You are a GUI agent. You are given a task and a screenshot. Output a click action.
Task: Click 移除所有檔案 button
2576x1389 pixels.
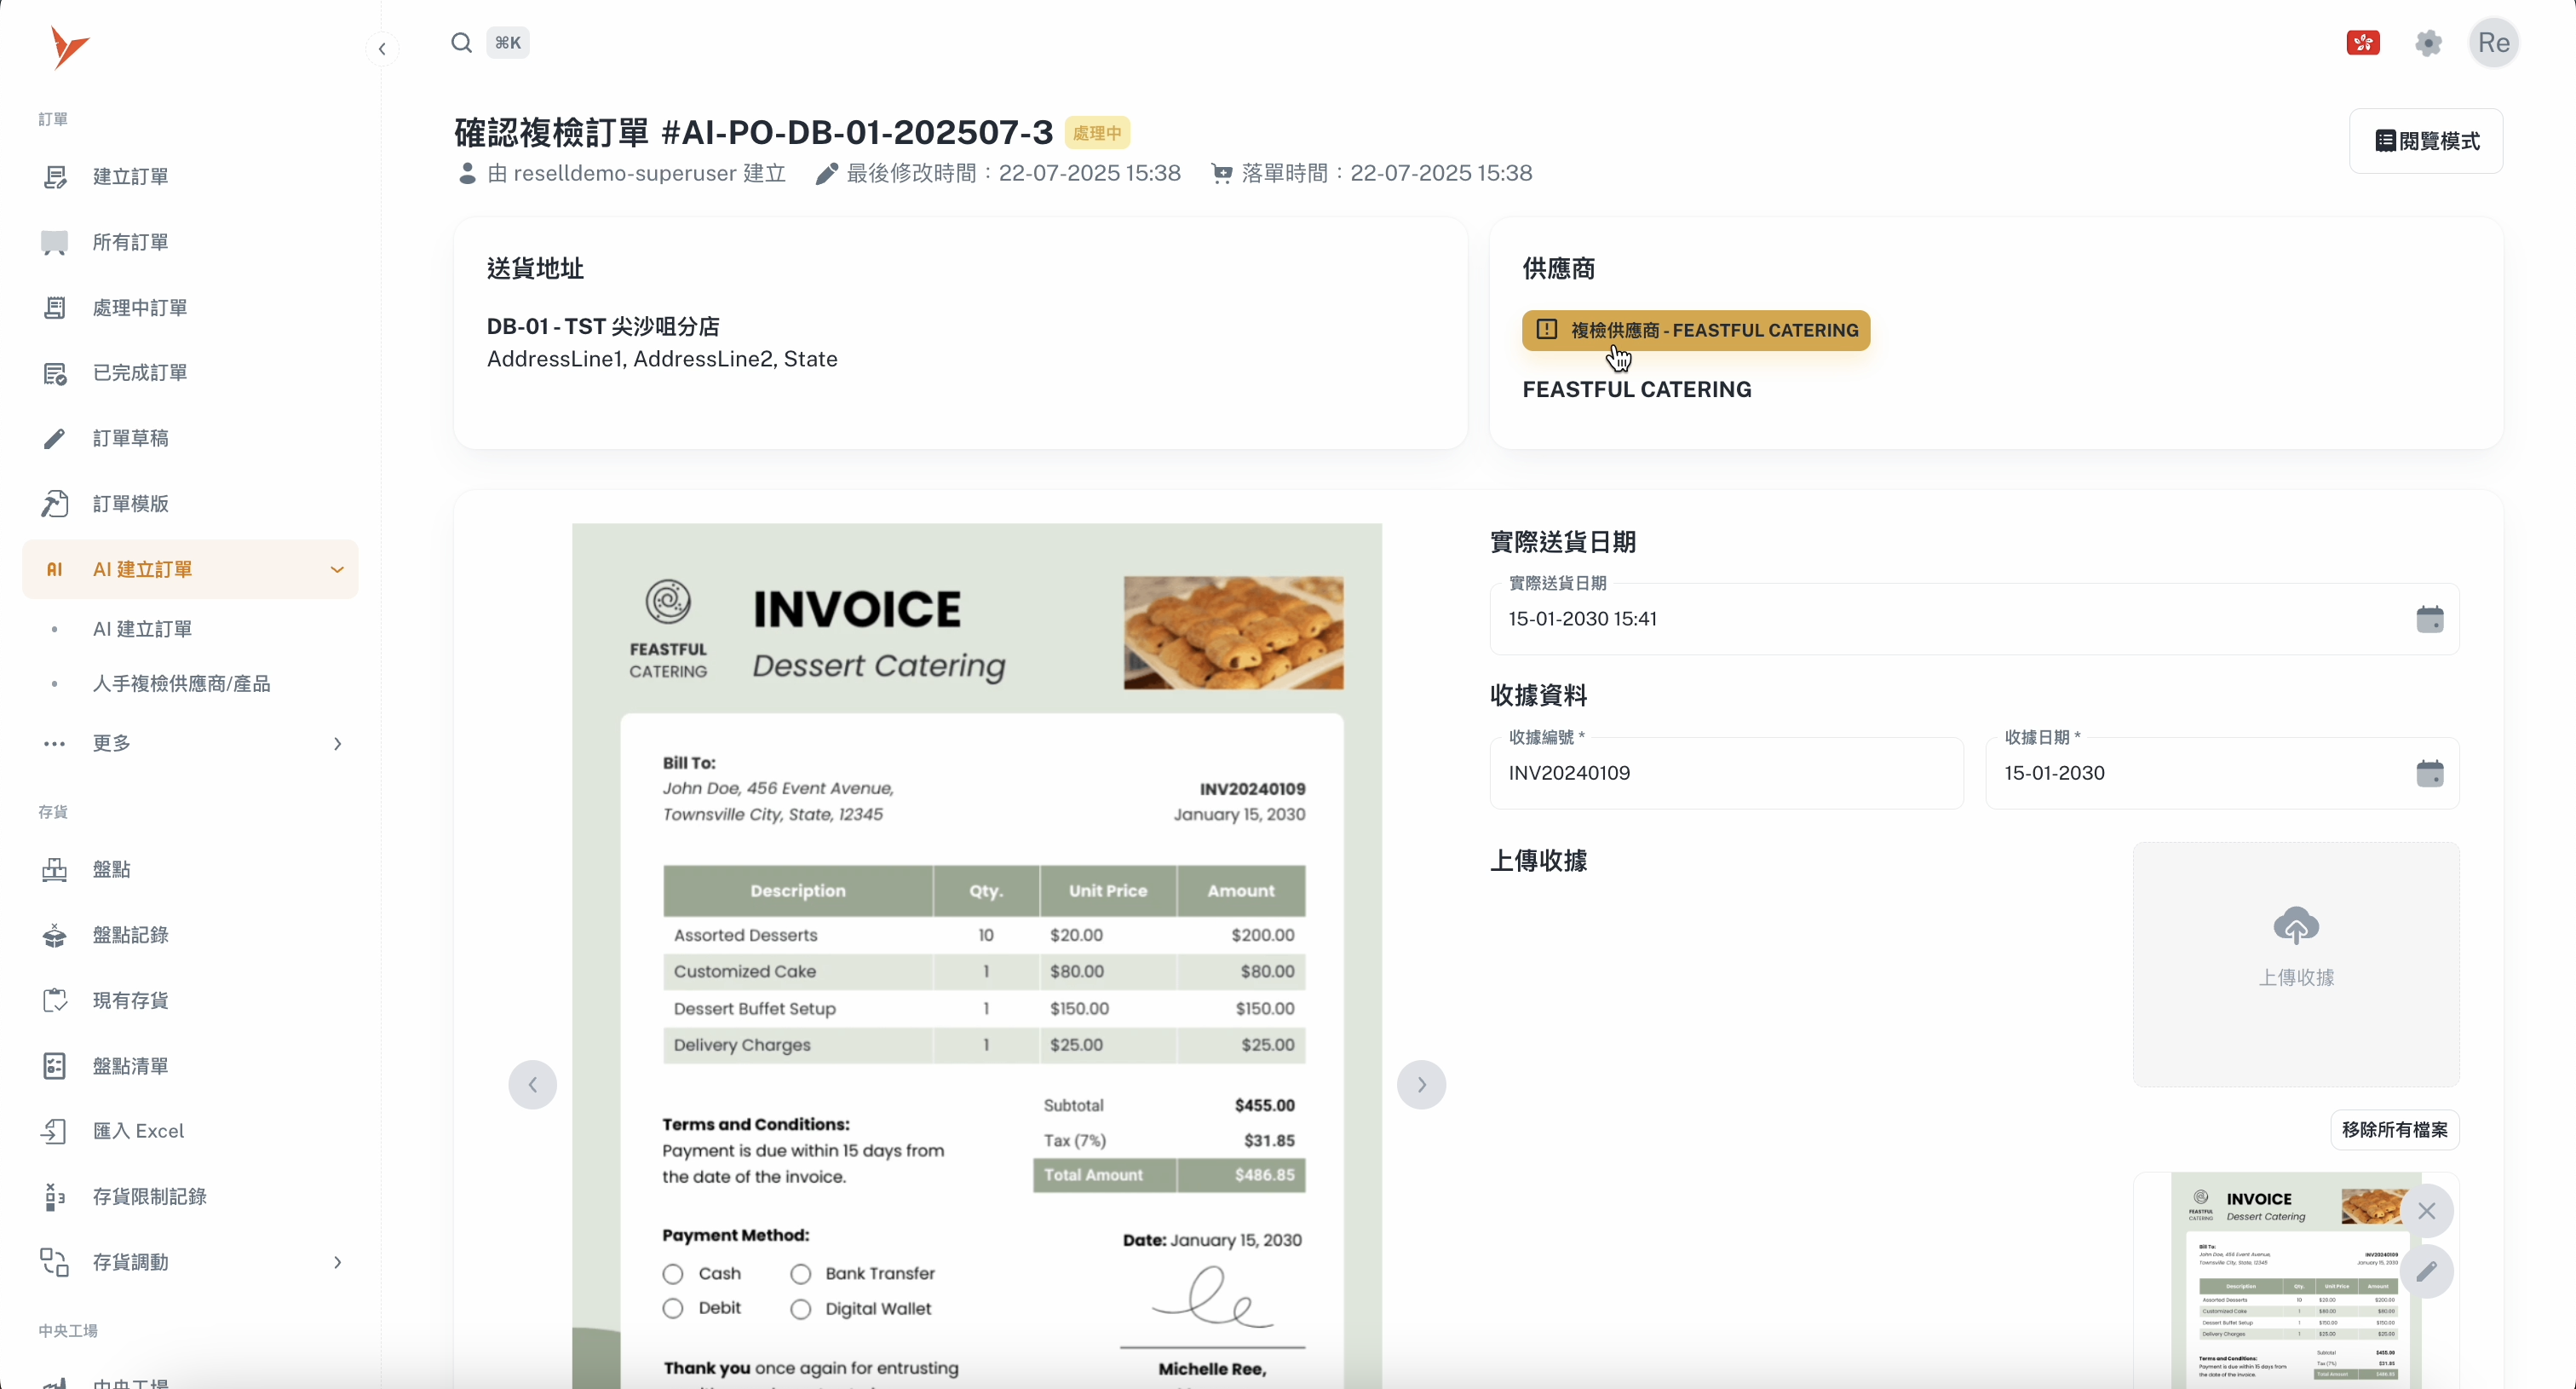tap(2394, 1130)
